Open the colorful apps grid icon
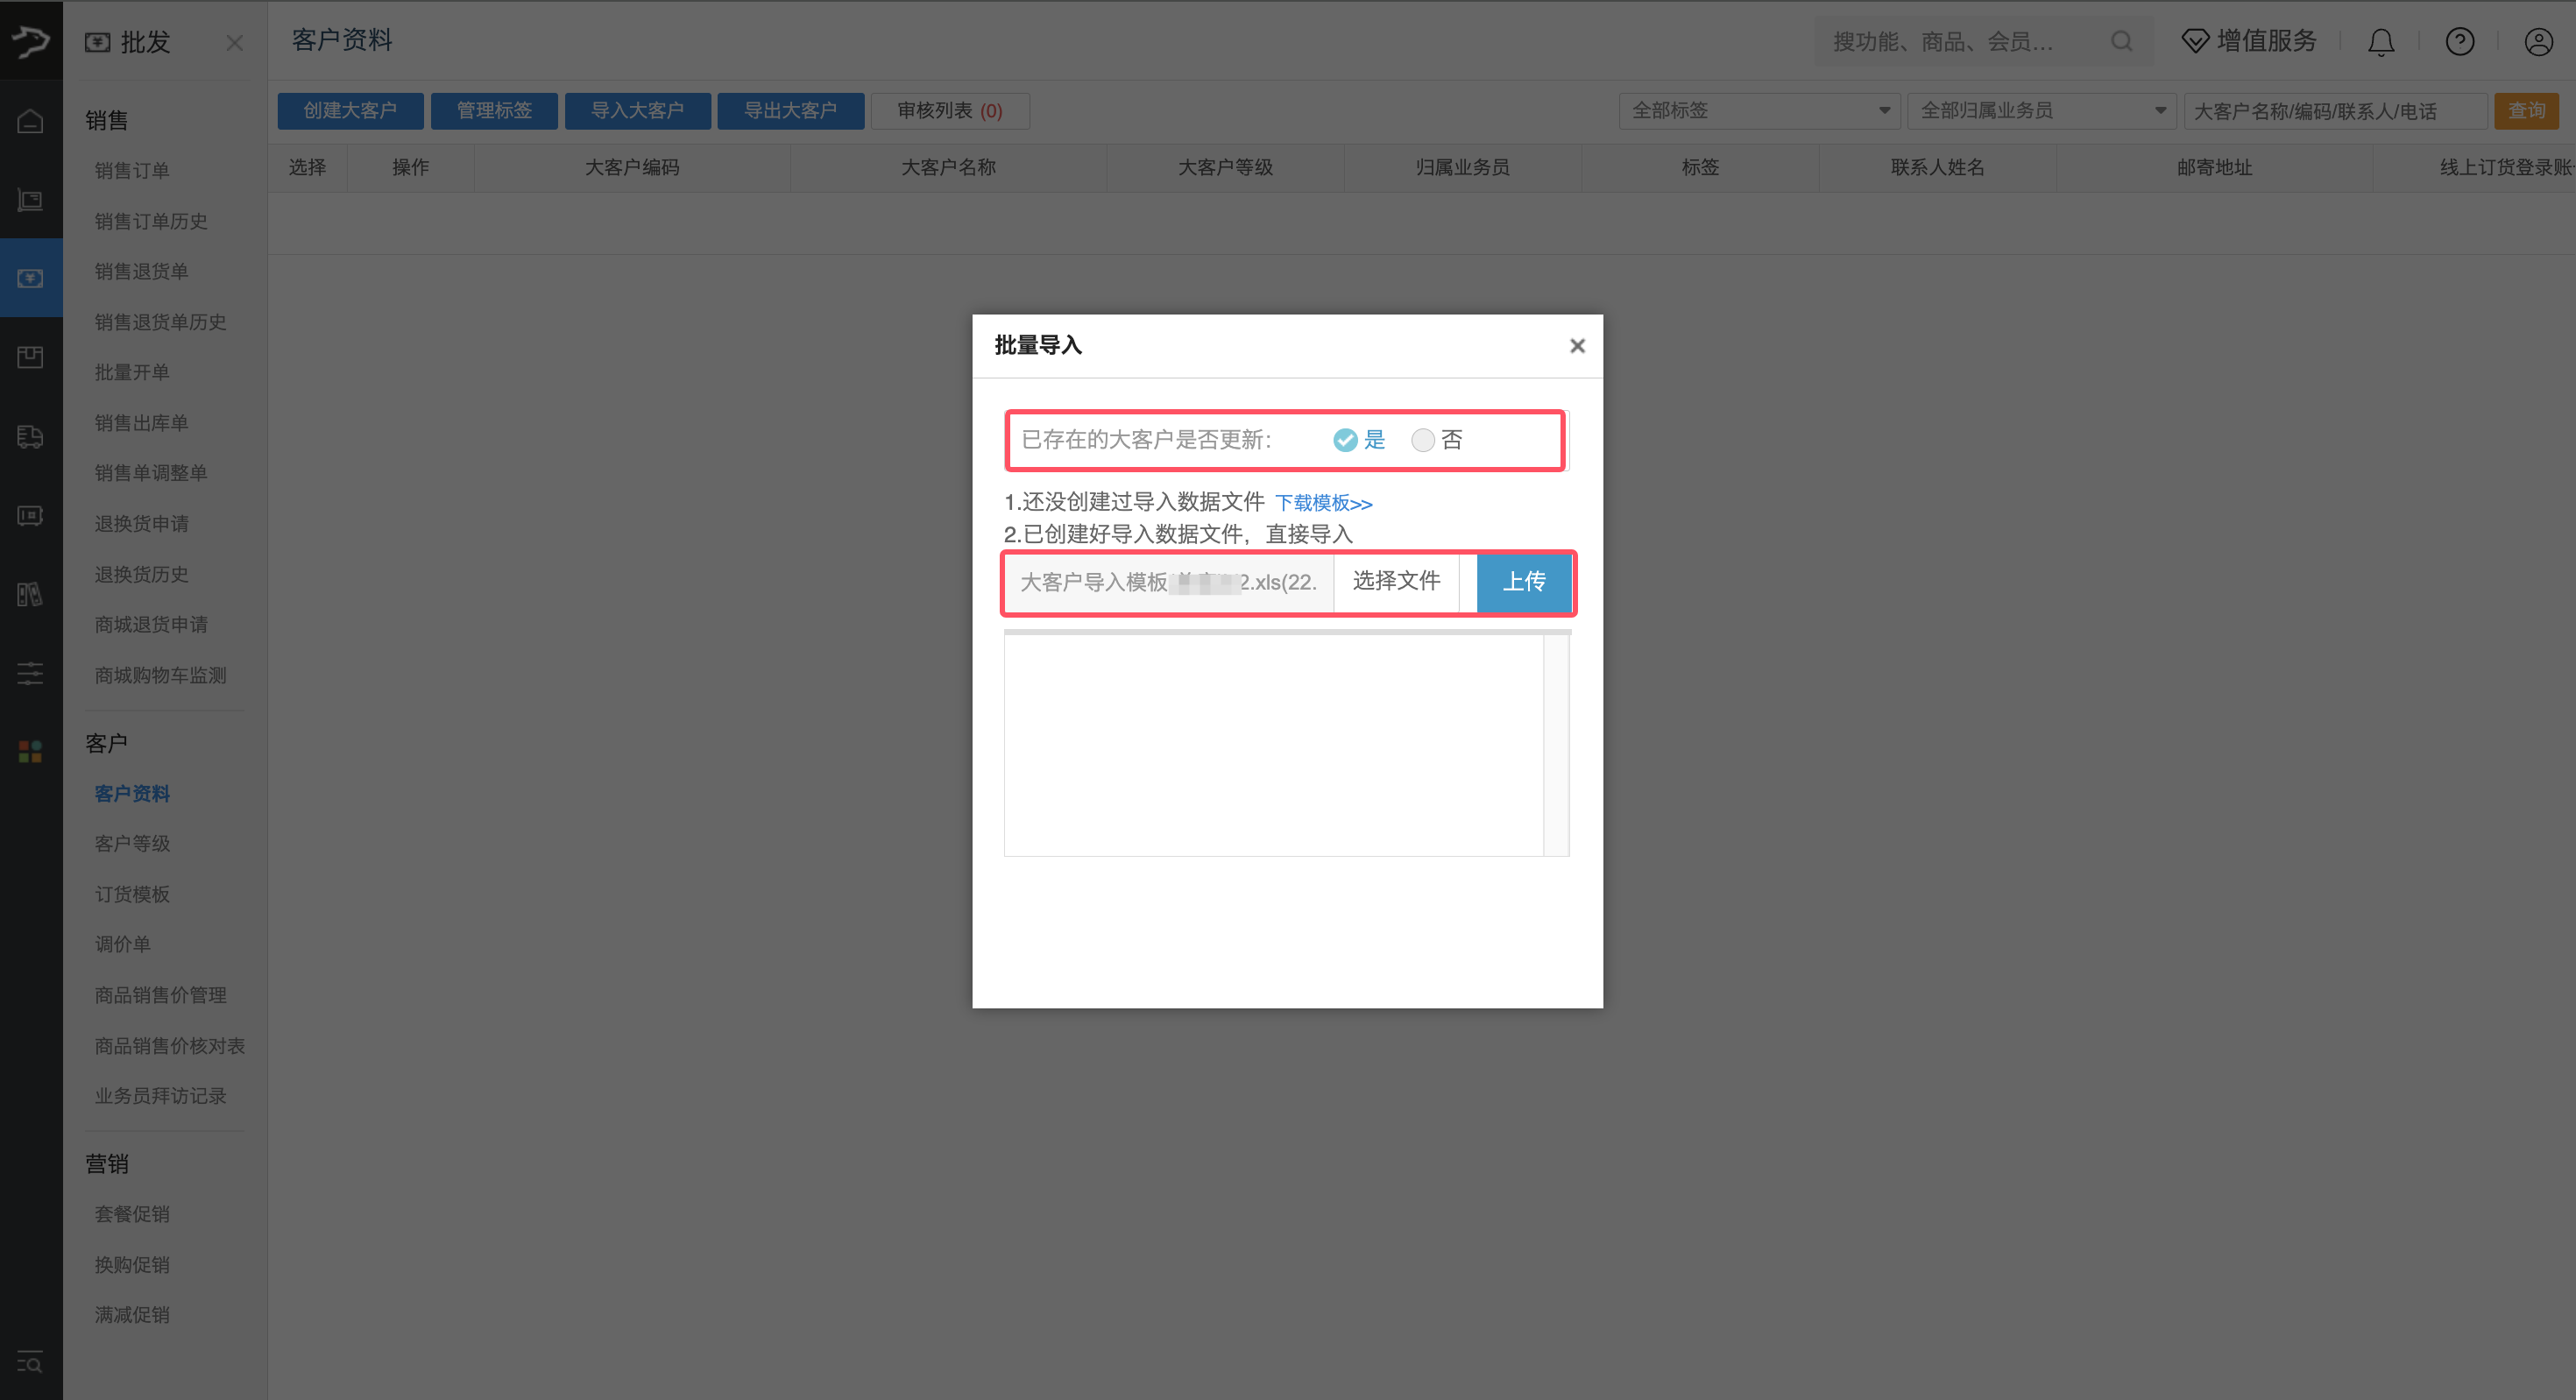2576x1400 pixels. point(30,752)
